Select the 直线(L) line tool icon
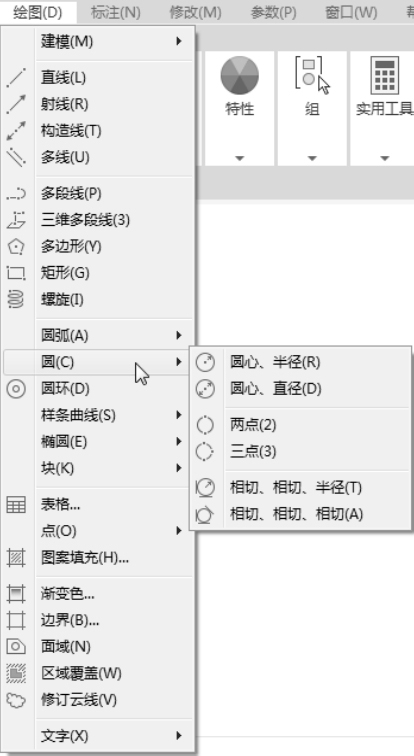The image size is (414, 756). click(x=16, y=78)
